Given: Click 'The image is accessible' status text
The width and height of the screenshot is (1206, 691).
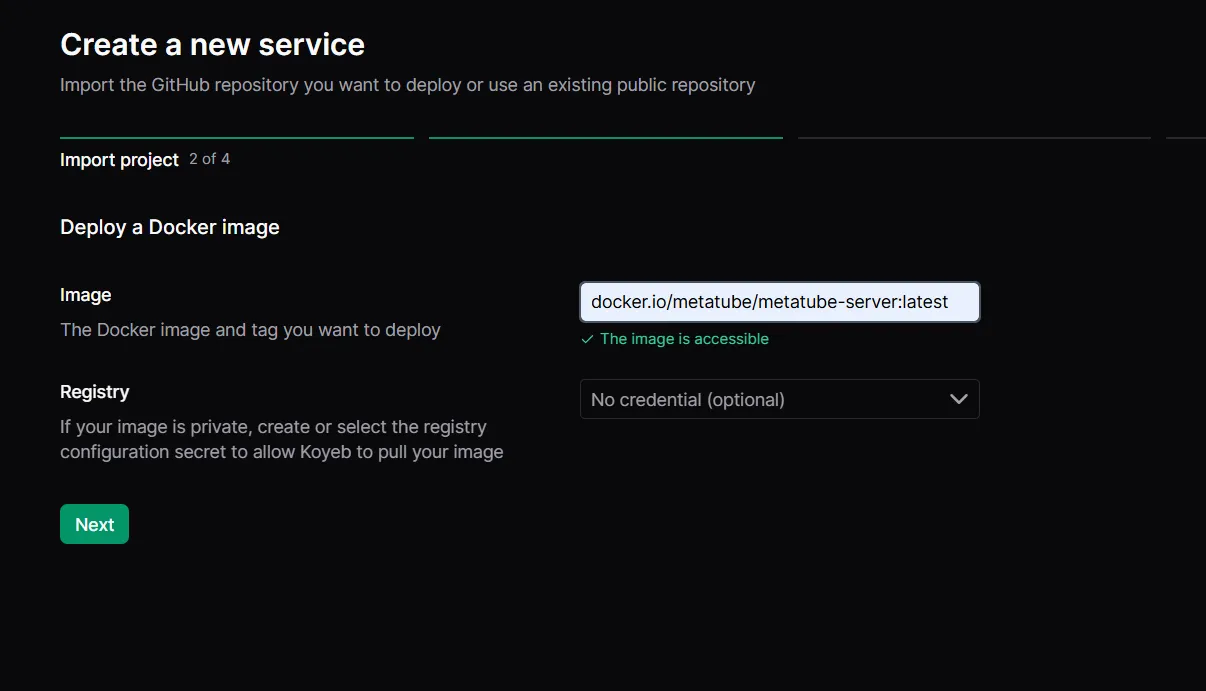Looking at the screenshot, I should pos(684,339).
